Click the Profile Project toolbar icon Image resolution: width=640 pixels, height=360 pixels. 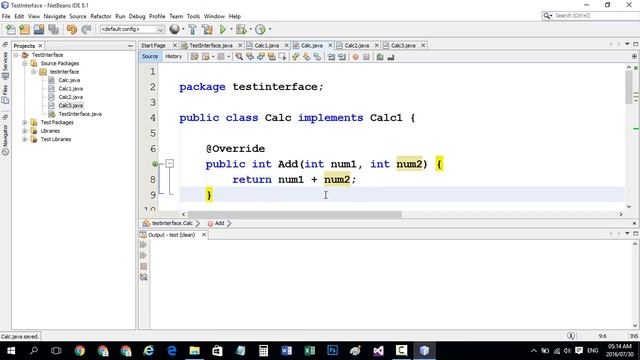[260, 29]
